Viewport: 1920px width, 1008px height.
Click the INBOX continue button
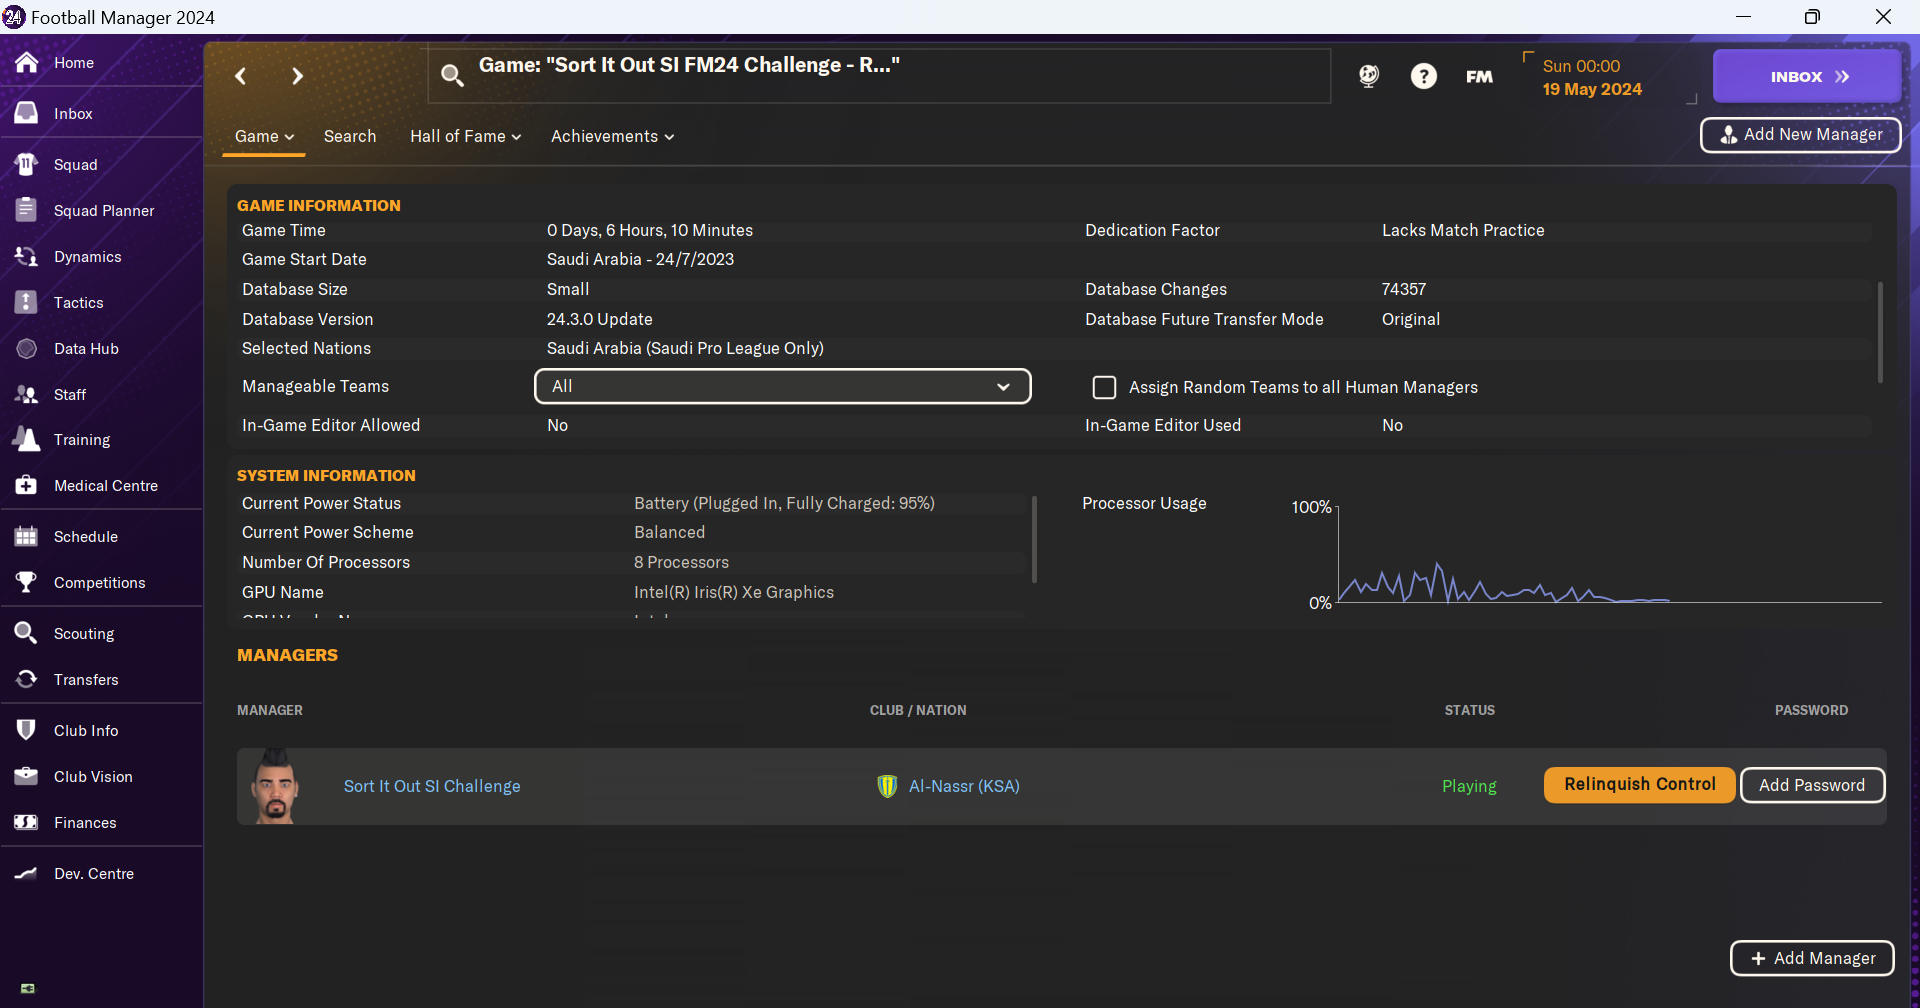(x=1807, y=76)
